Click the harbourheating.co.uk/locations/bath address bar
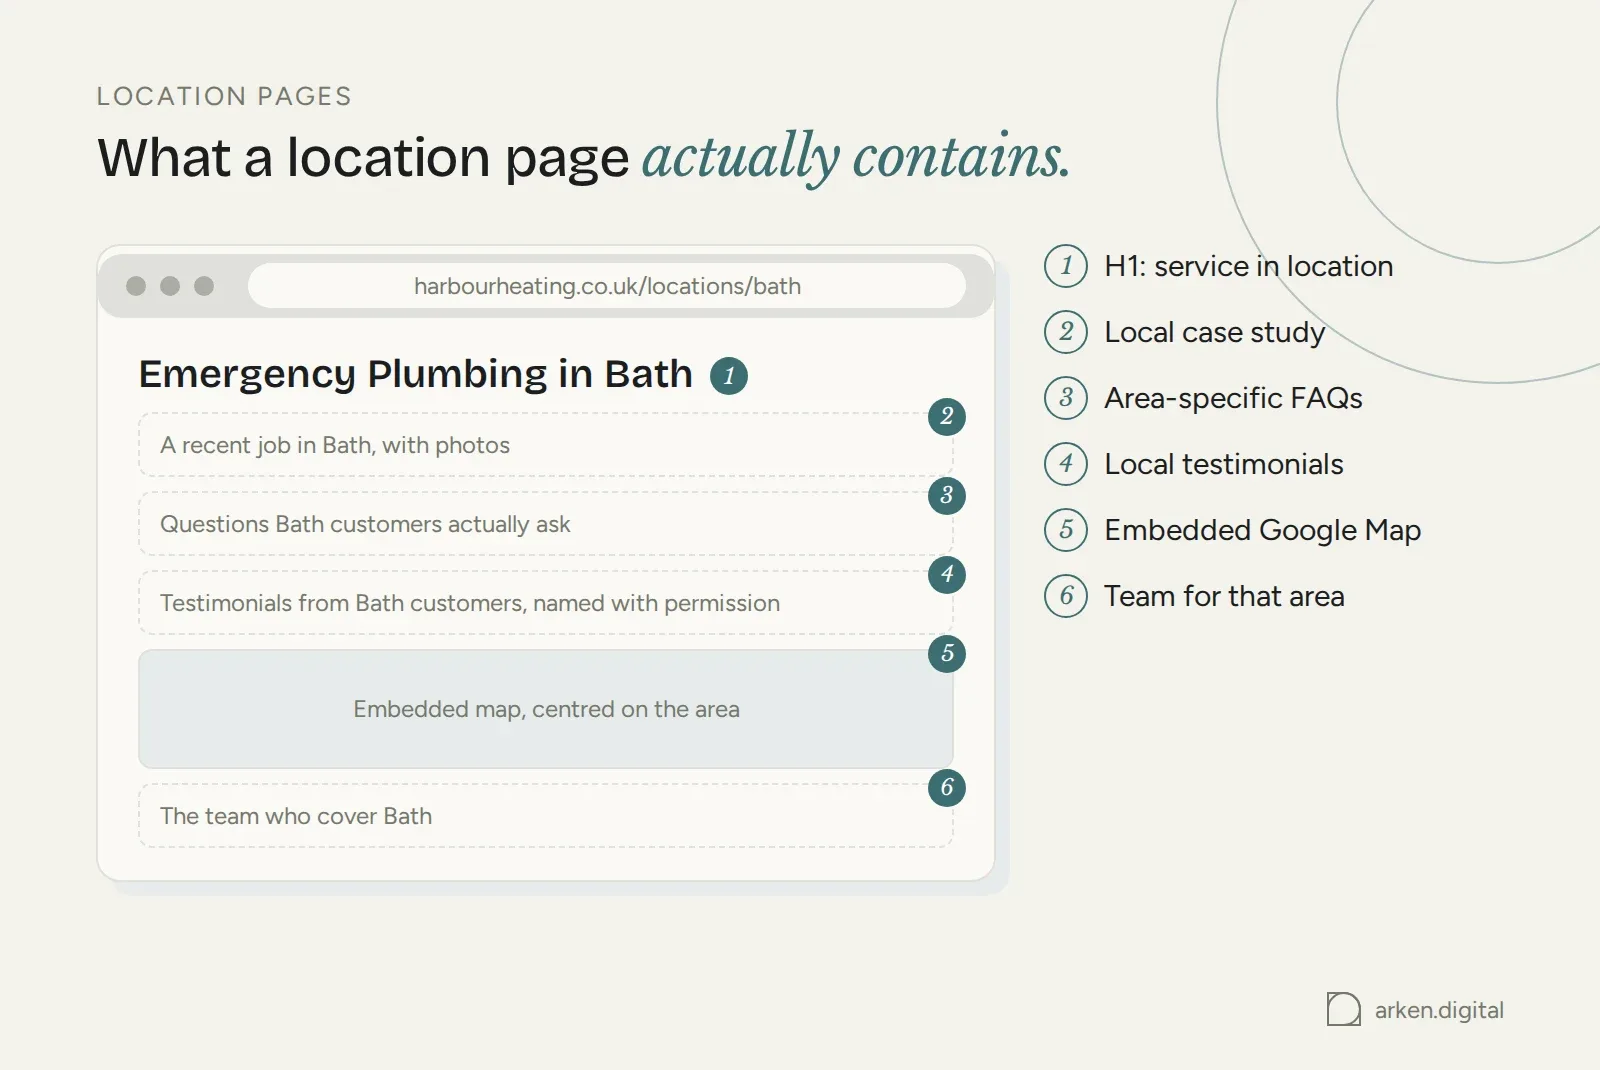 tap(607, 286)
